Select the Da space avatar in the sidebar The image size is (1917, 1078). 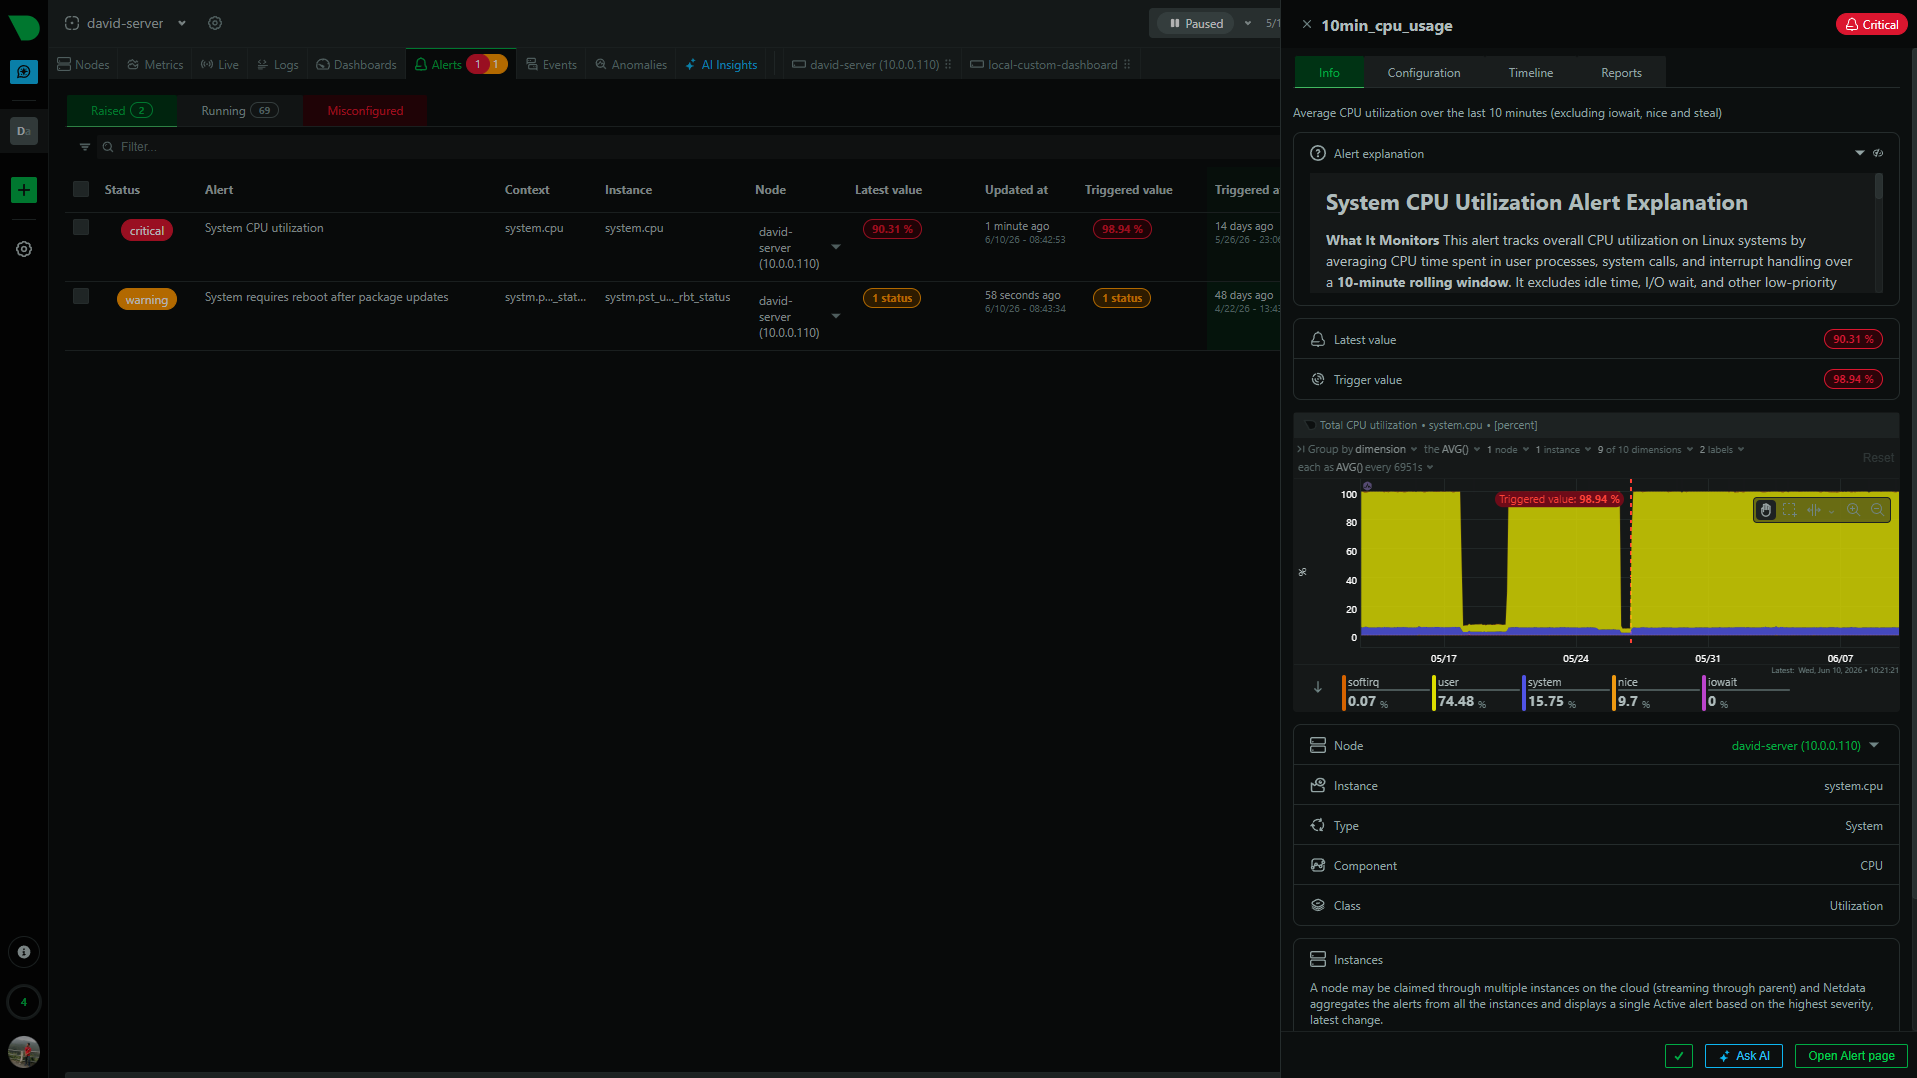point(24,131)
